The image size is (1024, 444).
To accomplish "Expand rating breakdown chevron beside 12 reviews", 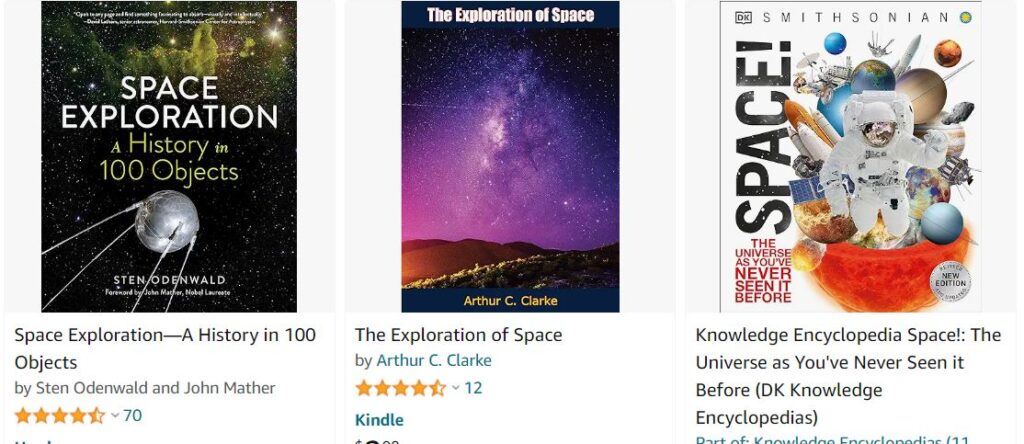I will (455, 388).
